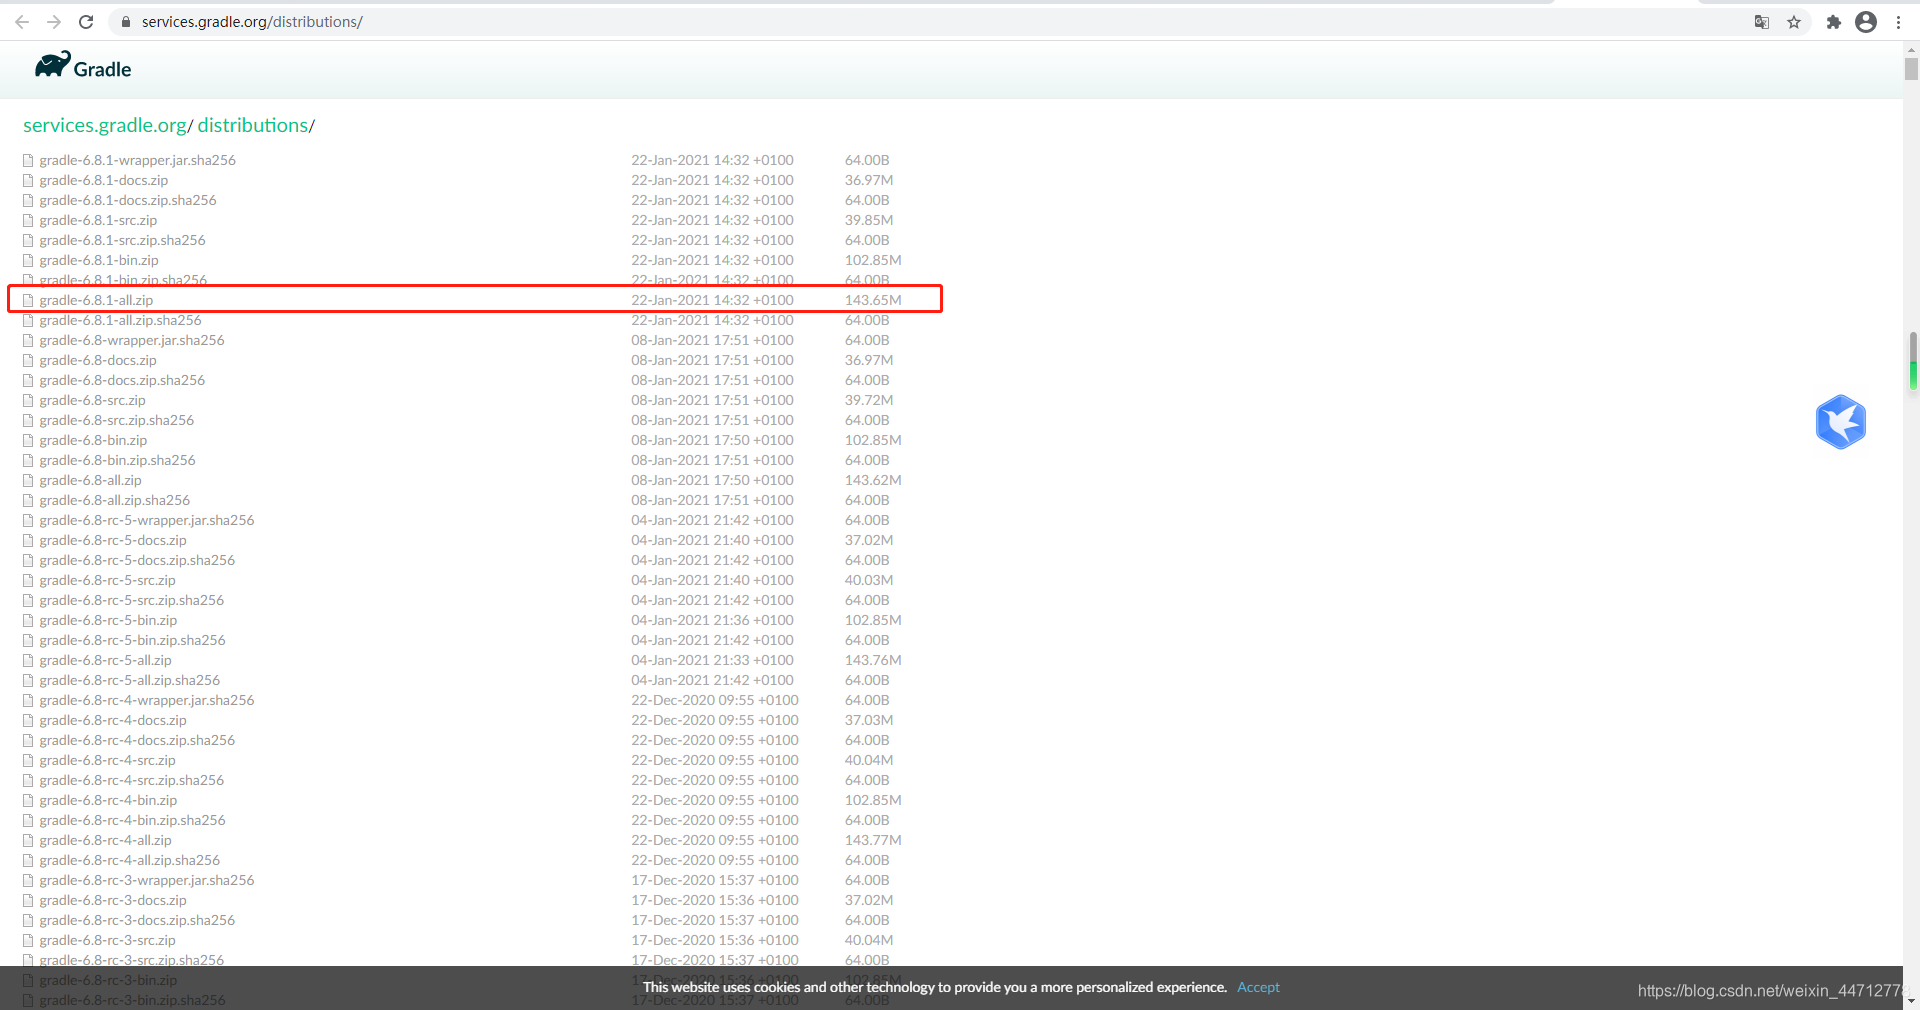
Task: Click the file icon beside gradle-6.8-rc-5-bin.zip
Action: point(28,620)
